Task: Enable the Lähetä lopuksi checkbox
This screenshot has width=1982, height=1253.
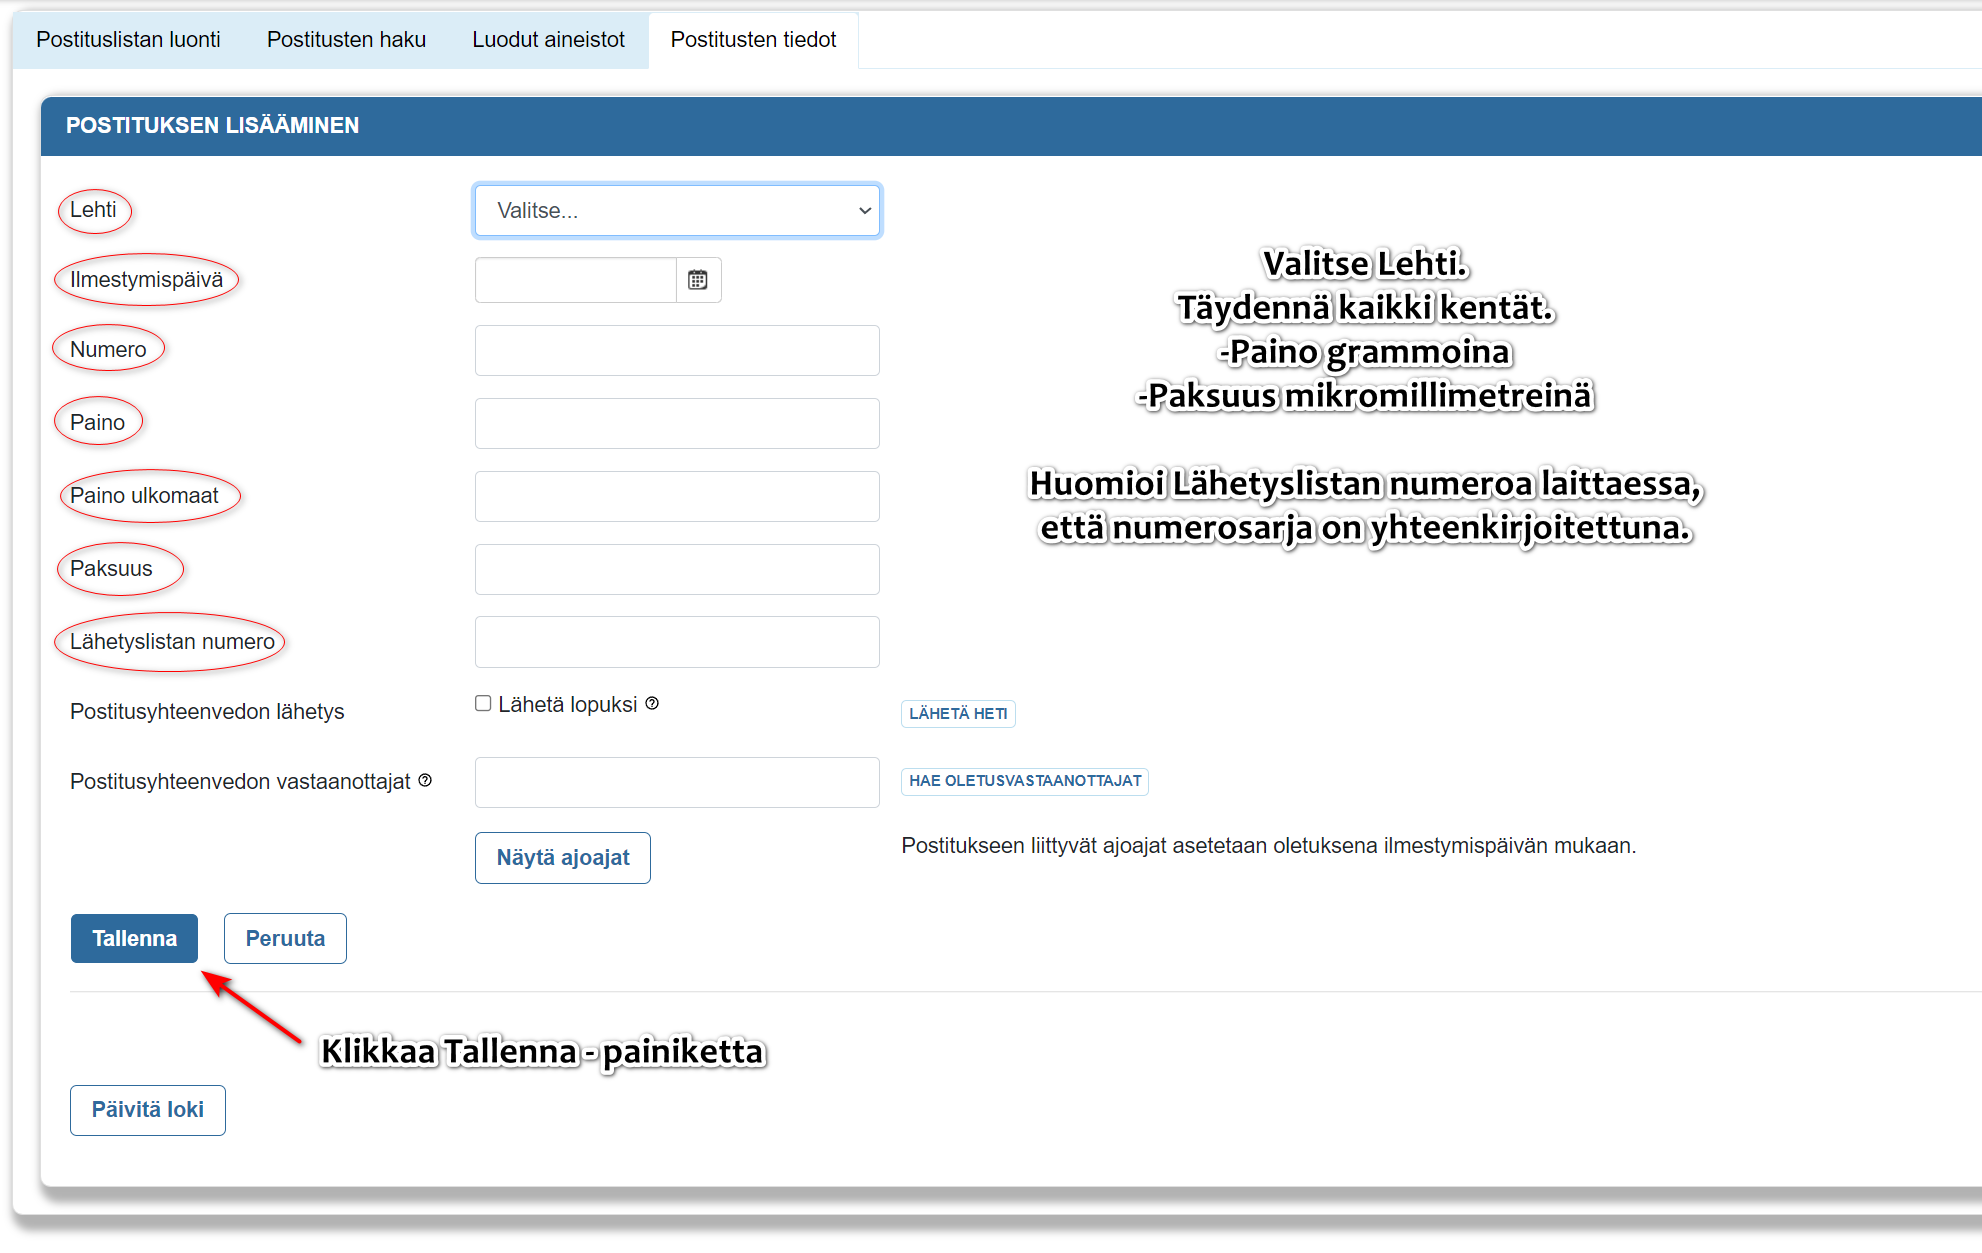Action: tap(483, 703)
